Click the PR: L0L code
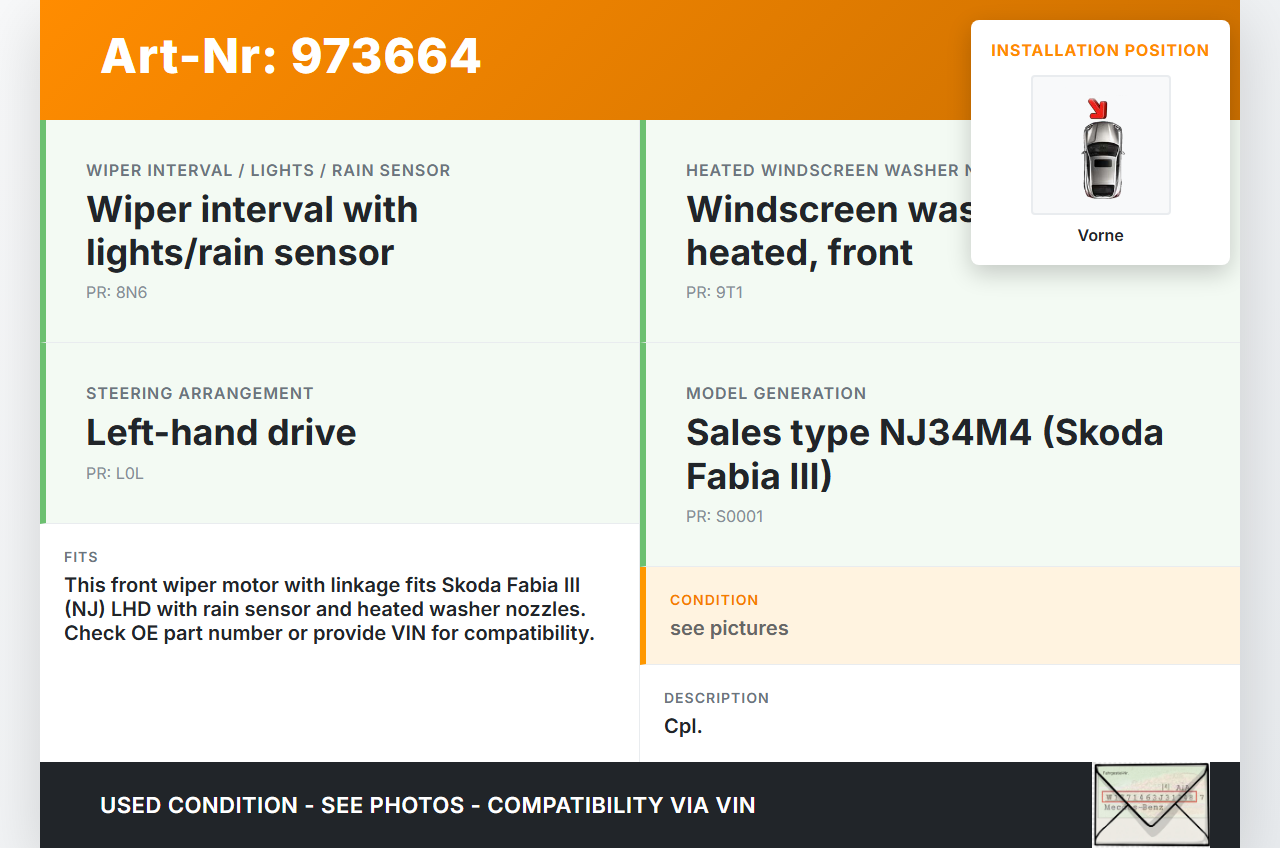The image size is (1280, 848). tap(115, 474)
